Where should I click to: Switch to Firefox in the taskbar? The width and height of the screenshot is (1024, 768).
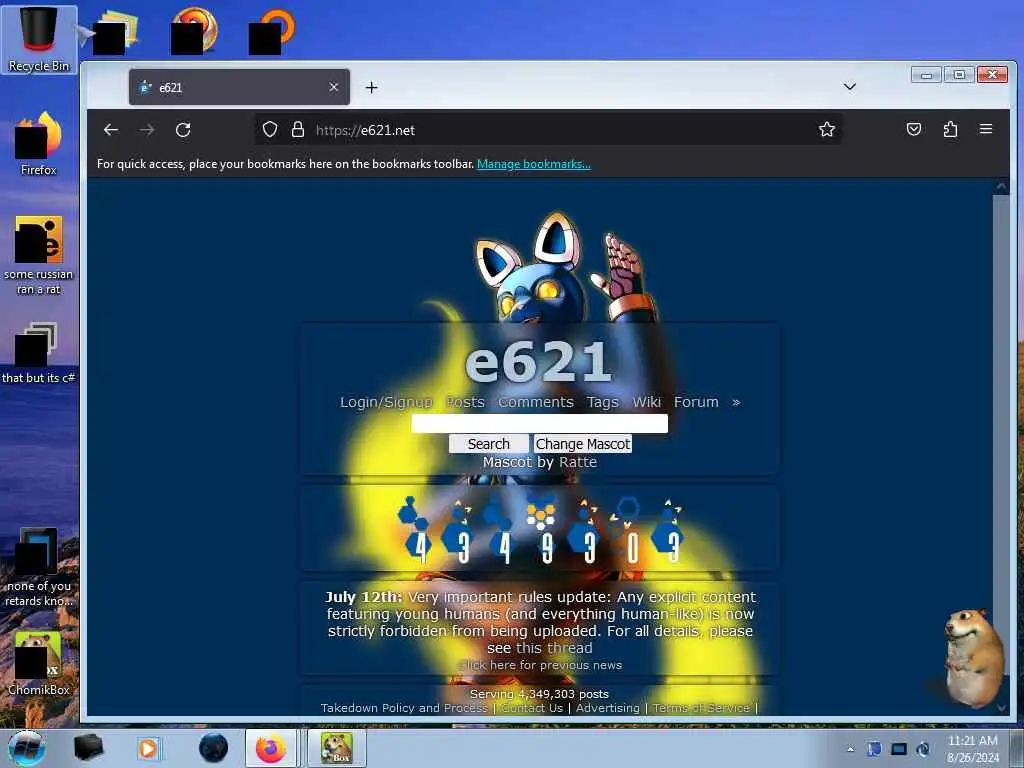click(270, 748)
